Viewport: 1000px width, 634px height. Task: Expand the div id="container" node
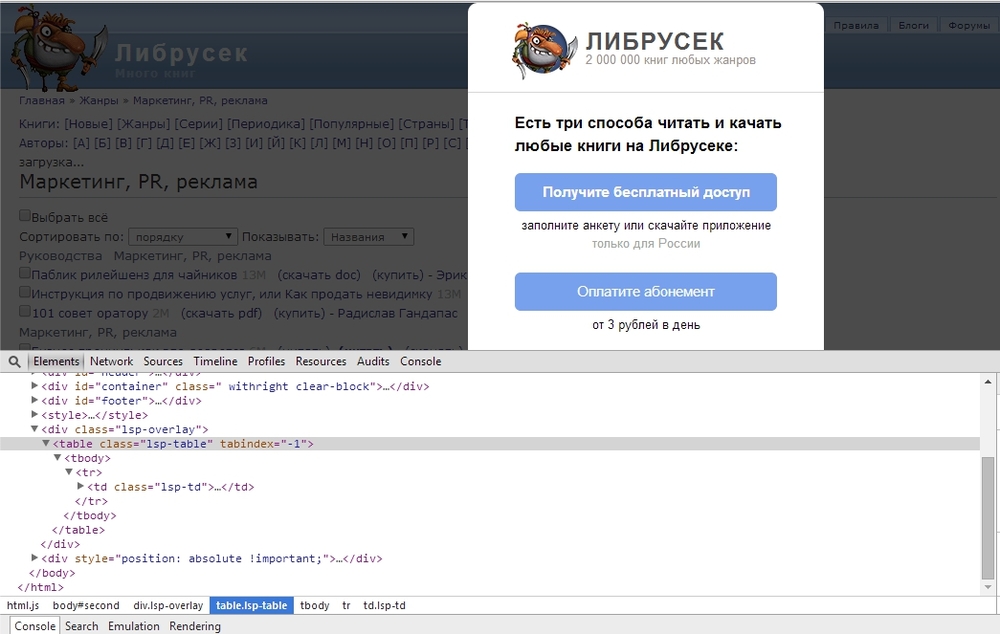34,386
